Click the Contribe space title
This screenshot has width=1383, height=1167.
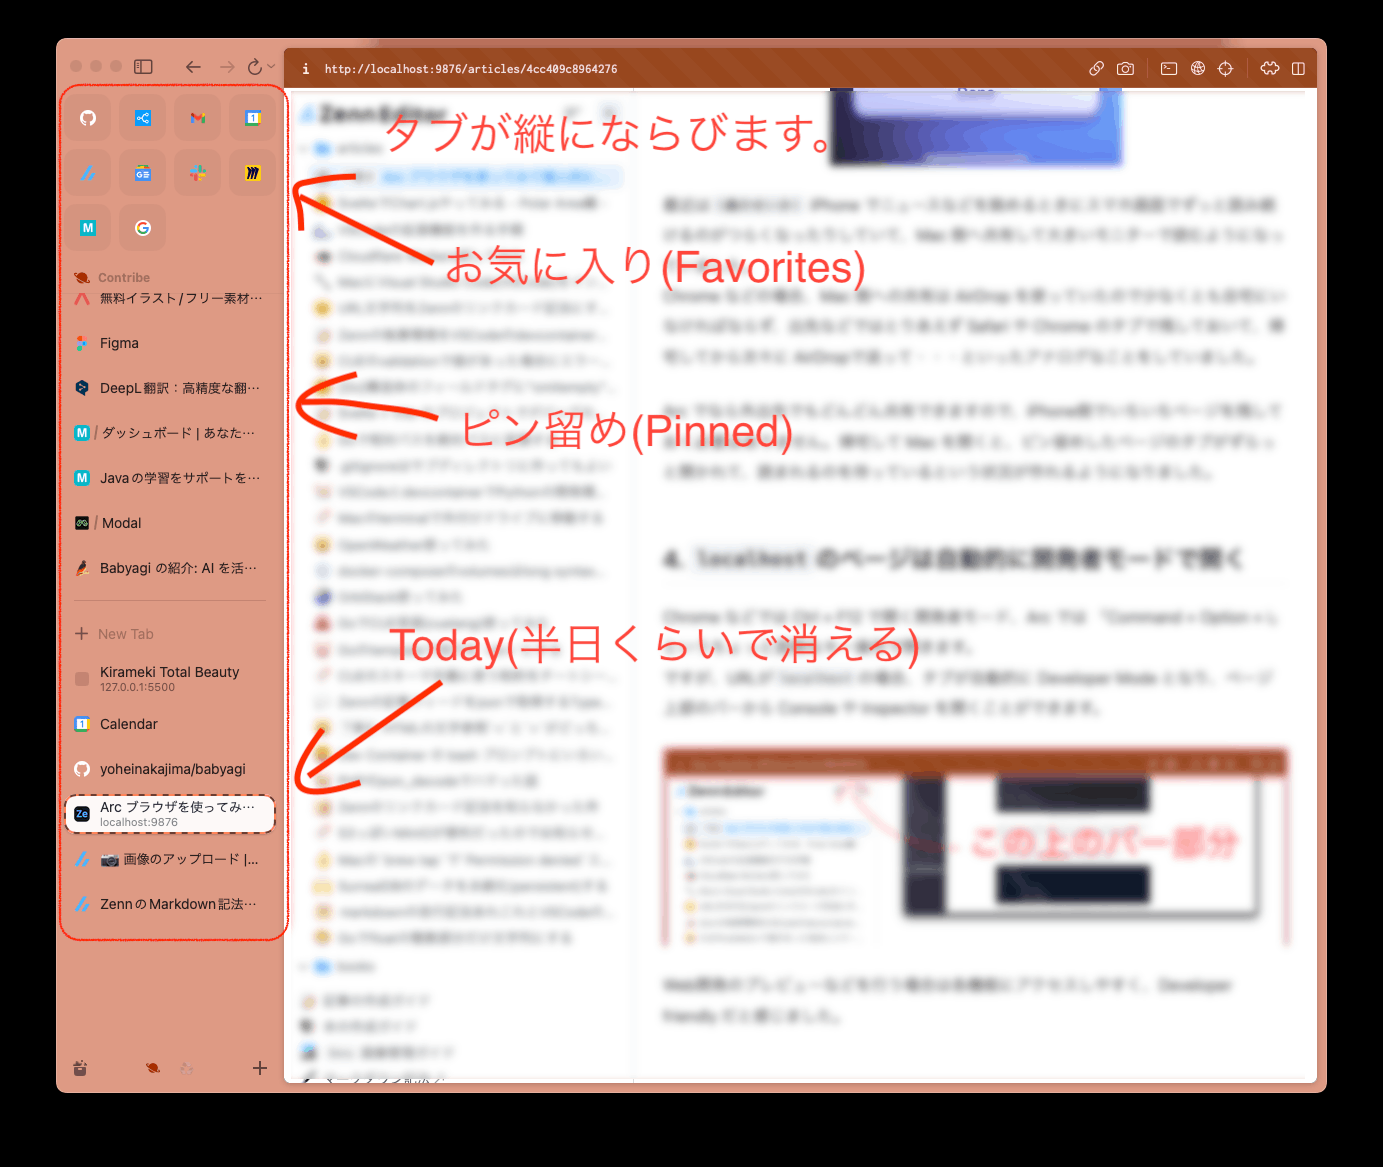124,278
